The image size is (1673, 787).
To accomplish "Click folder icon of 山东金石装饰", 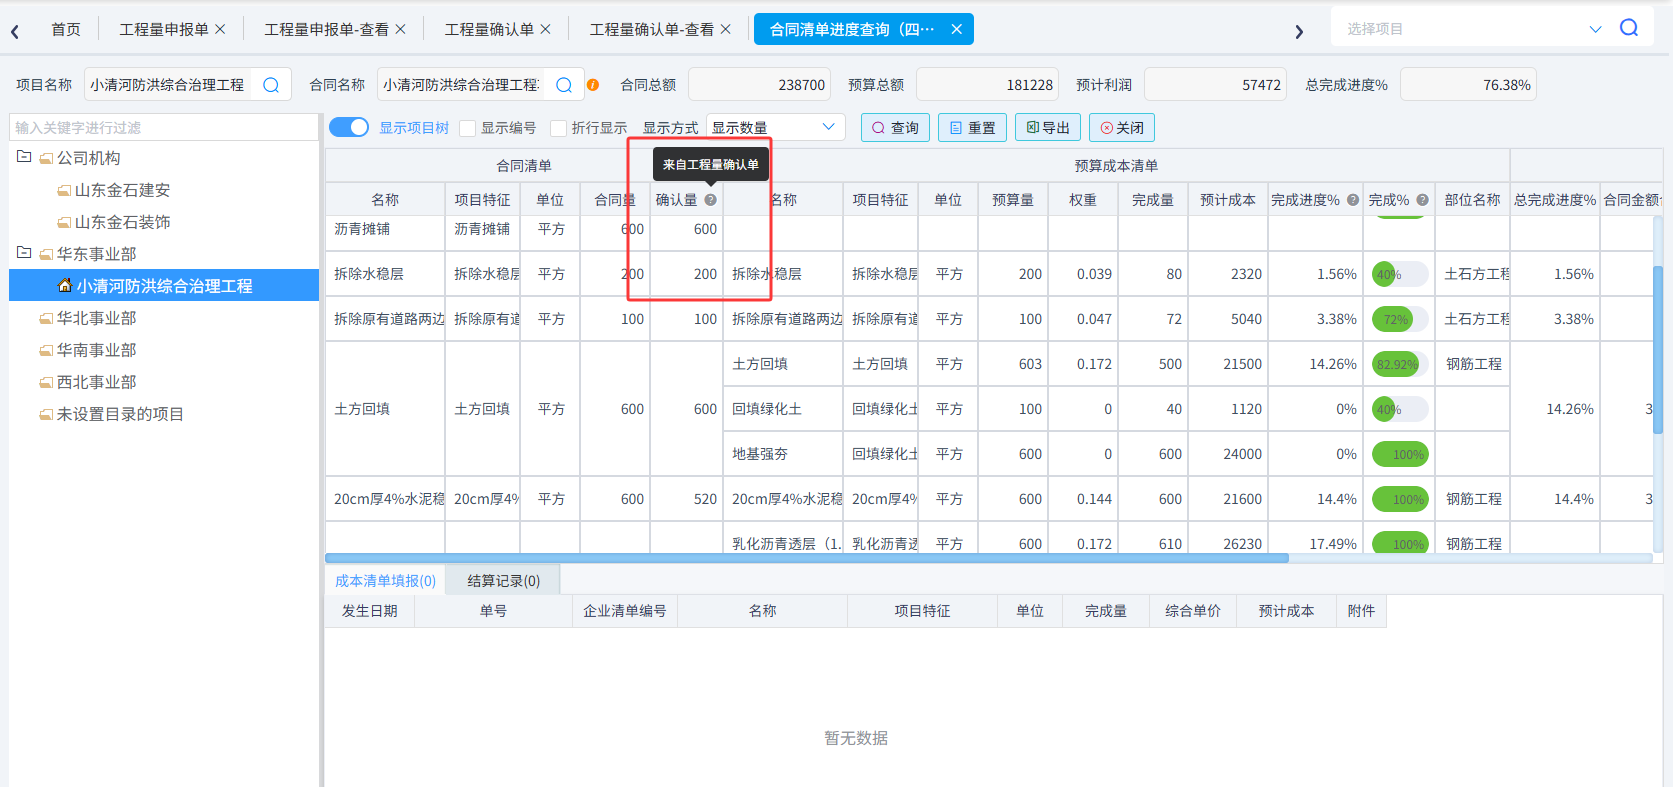I will [x=64, y=222].
